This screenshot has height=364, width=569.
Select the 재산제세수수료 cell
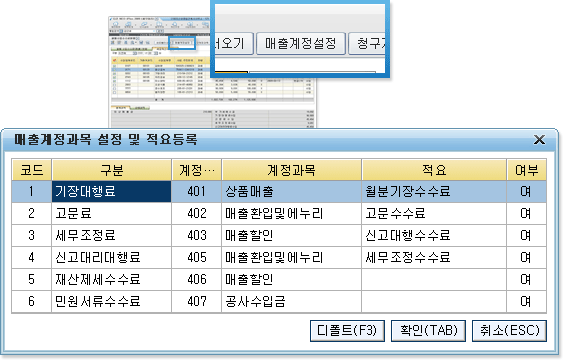click(111, 279)
